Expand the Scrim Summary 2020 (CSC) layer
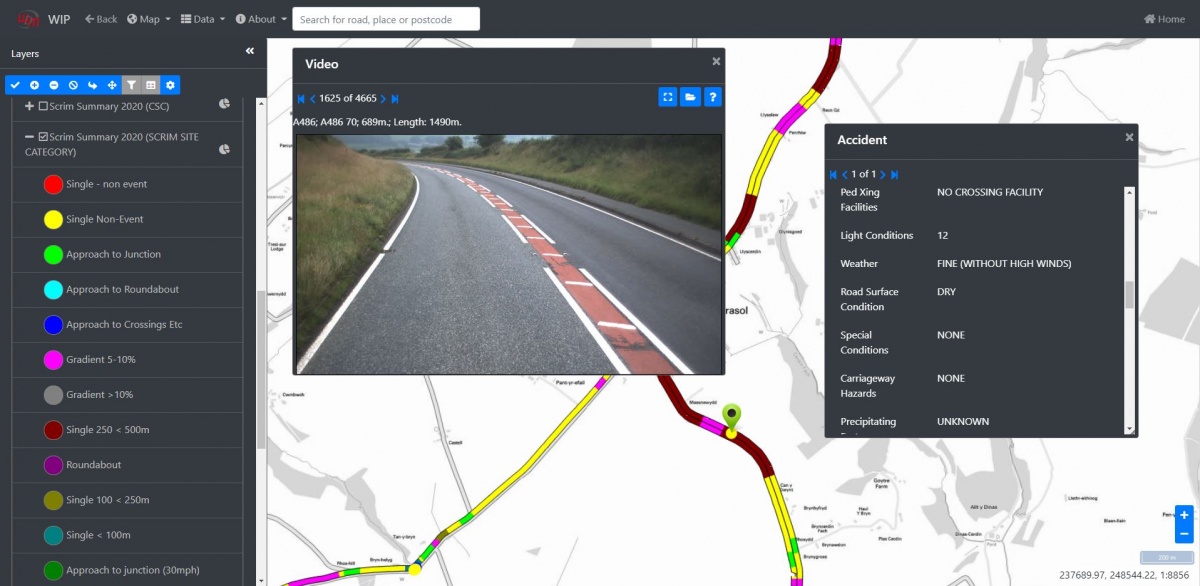This screenshot has width=1200, height=586. (30, 106)
